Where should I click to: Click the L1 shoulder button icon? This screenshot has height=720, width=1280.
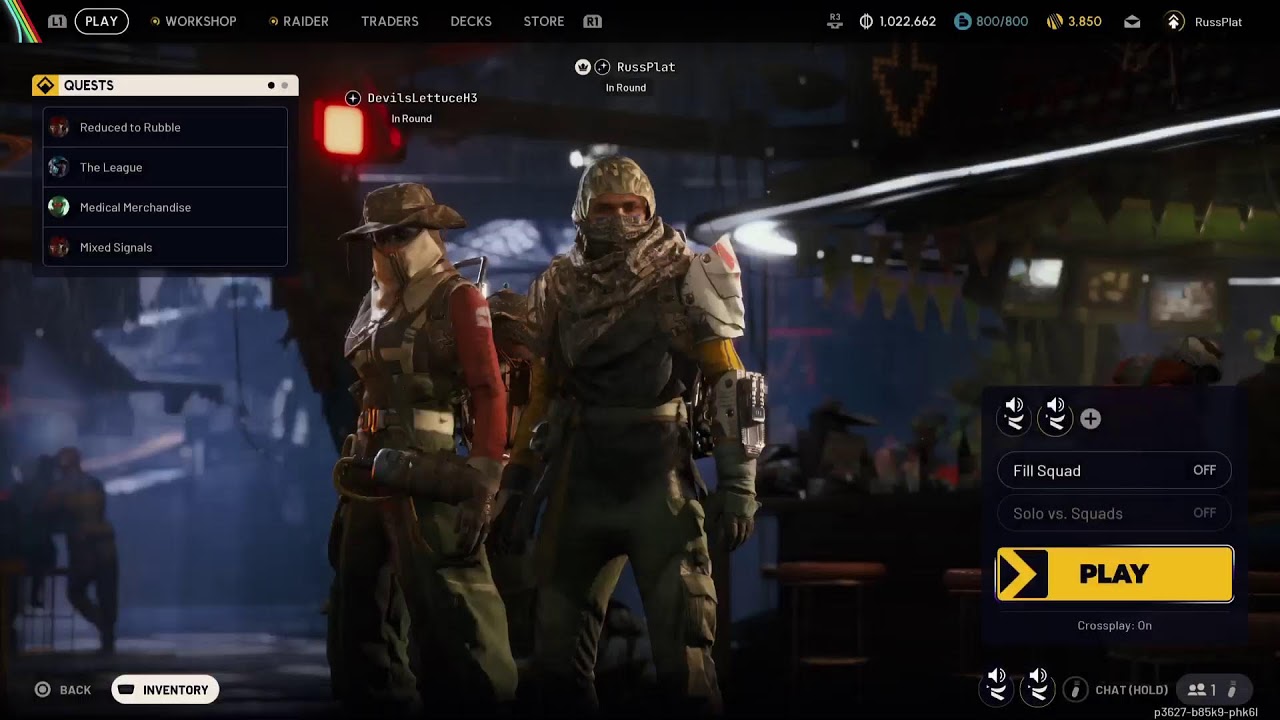pos(57,21)
